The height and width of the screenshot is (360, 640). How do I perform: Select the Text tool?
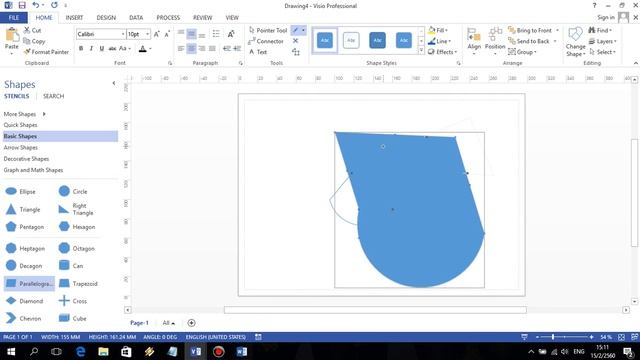(x=258, y=52)
